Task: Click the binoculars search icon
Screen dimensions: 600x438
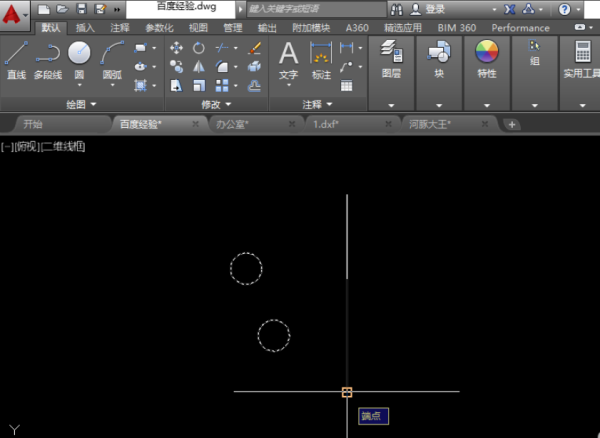Action: click(396, 10)
